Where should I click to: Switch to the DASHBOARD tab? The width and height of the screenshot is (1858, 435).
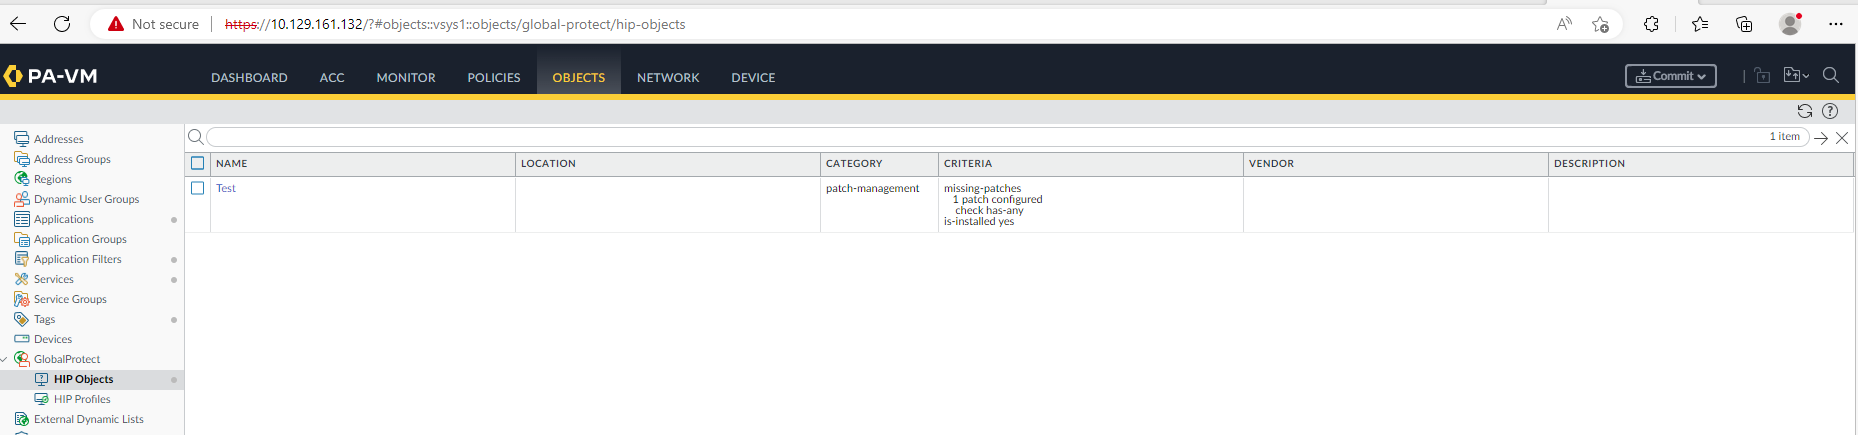tap(249, 77)
